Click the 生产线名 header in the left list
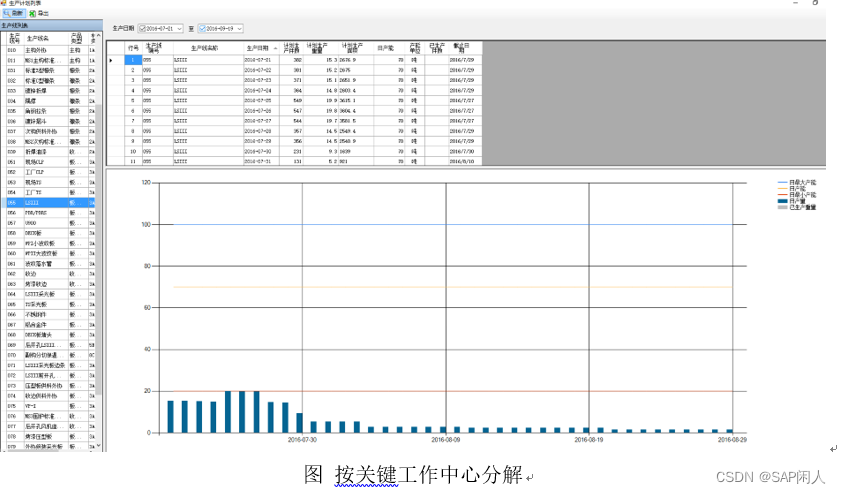Image resolution: width=841 pixels, height=494 pixels. tap(46, 39)
